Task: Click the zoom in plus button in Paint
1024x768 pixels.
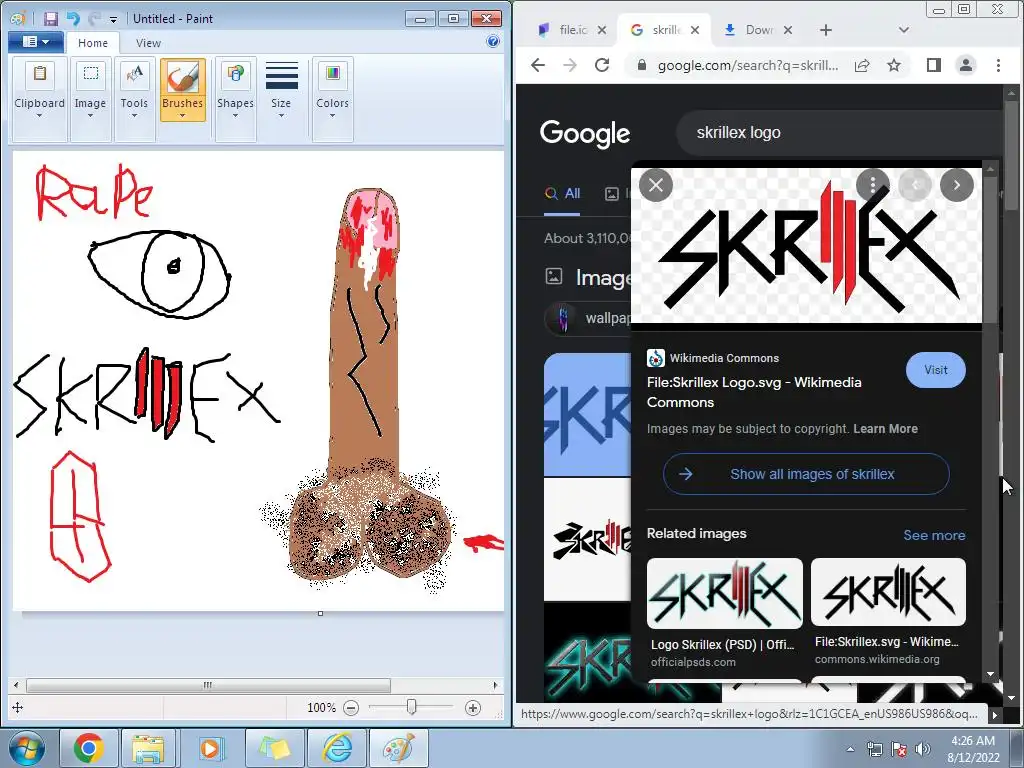Action: [473, 708]
